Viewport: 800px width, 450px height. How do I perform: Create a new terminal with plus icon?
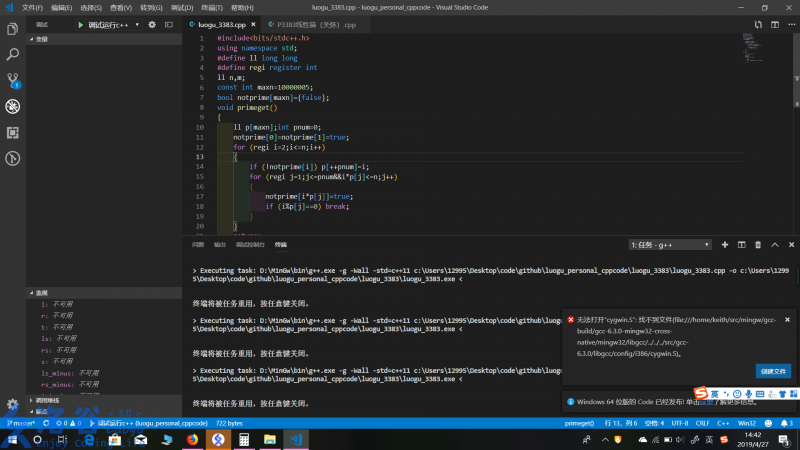click(x=725, y=244)
